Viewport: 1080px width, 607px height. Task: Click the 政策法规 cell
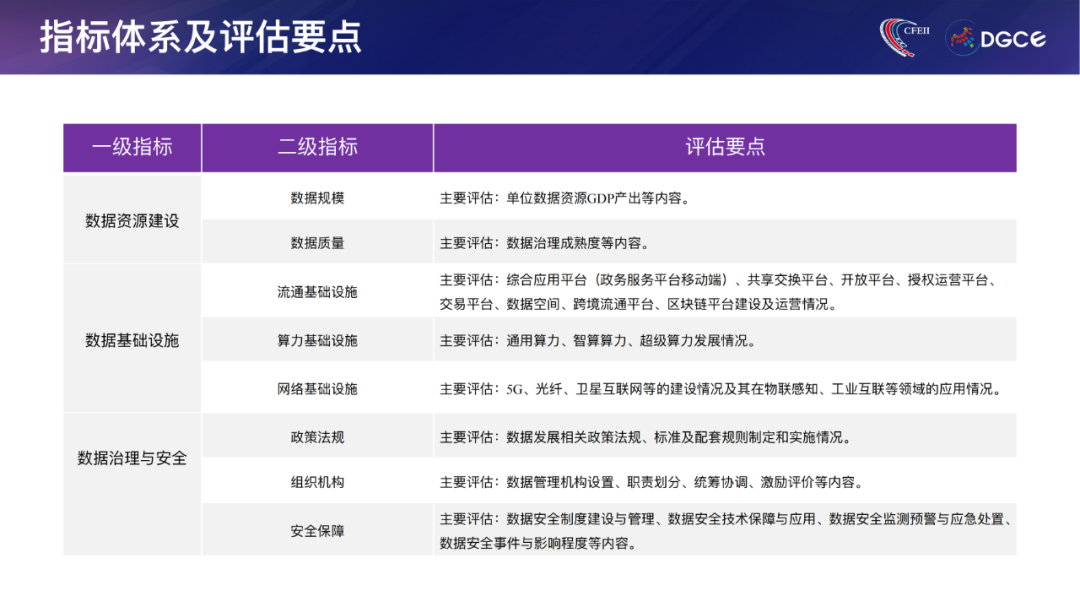[x=318, y=437]
